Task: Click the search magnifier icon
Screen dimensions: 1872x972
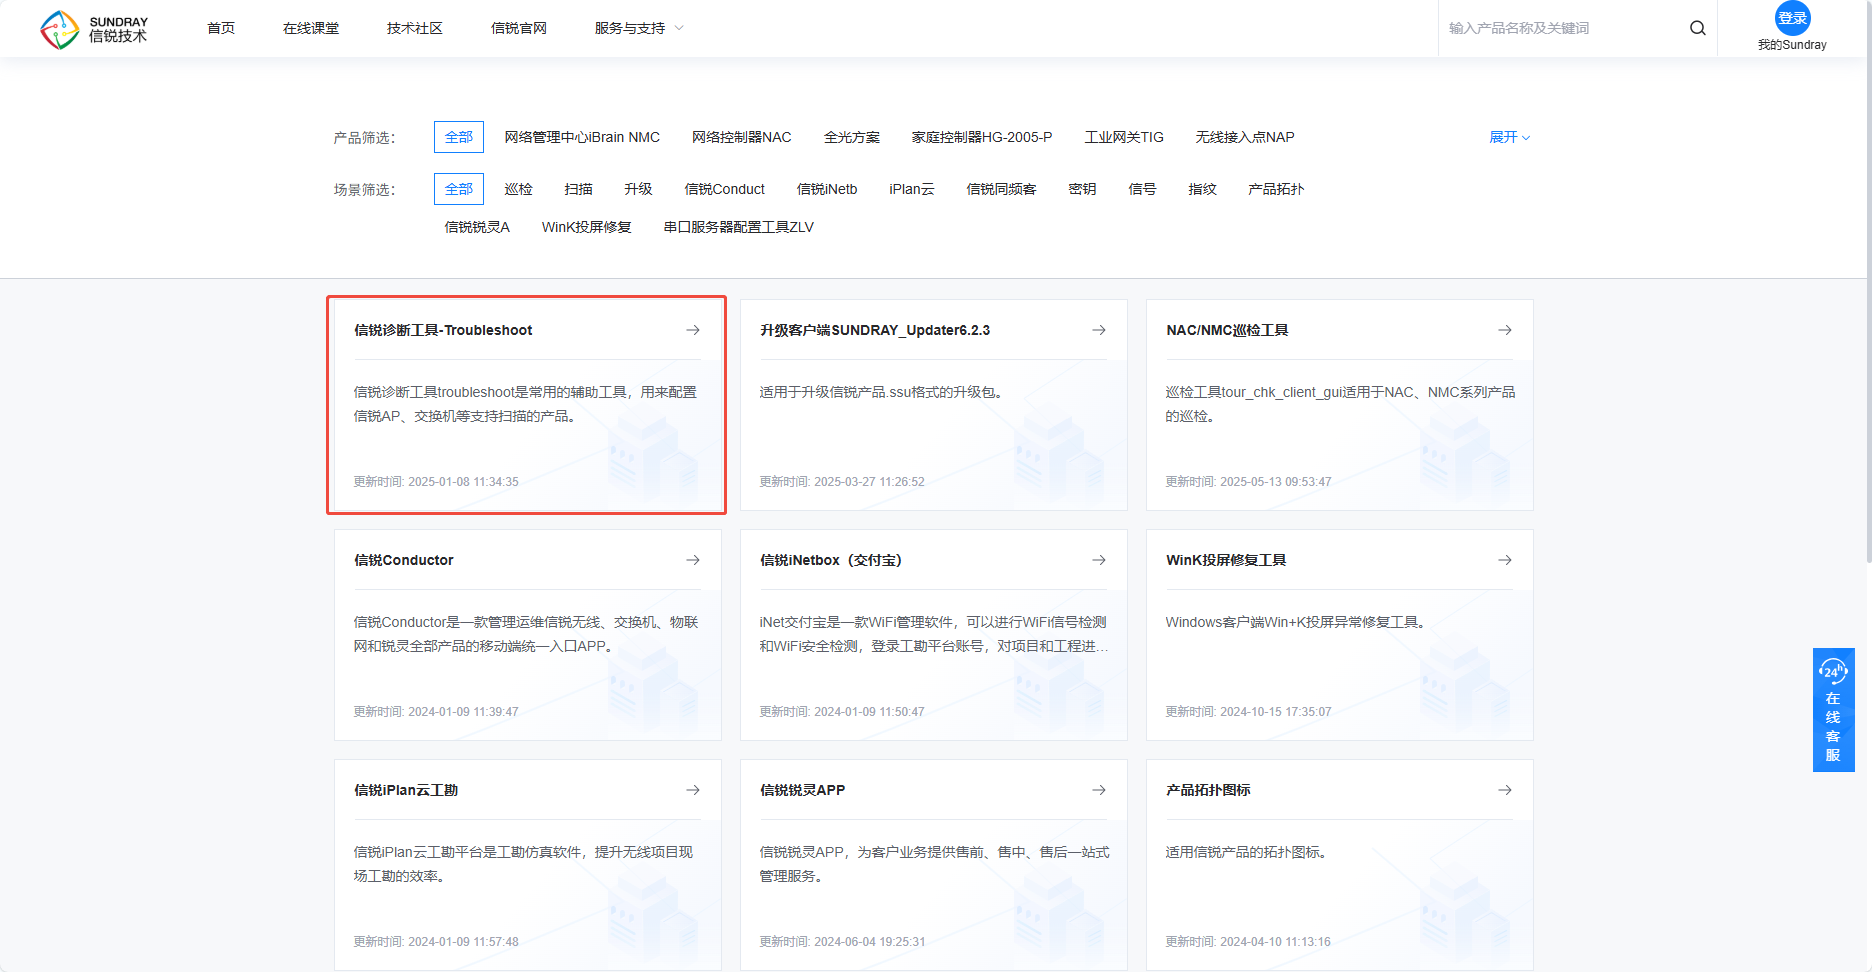Action: (x=1697, y=28)
